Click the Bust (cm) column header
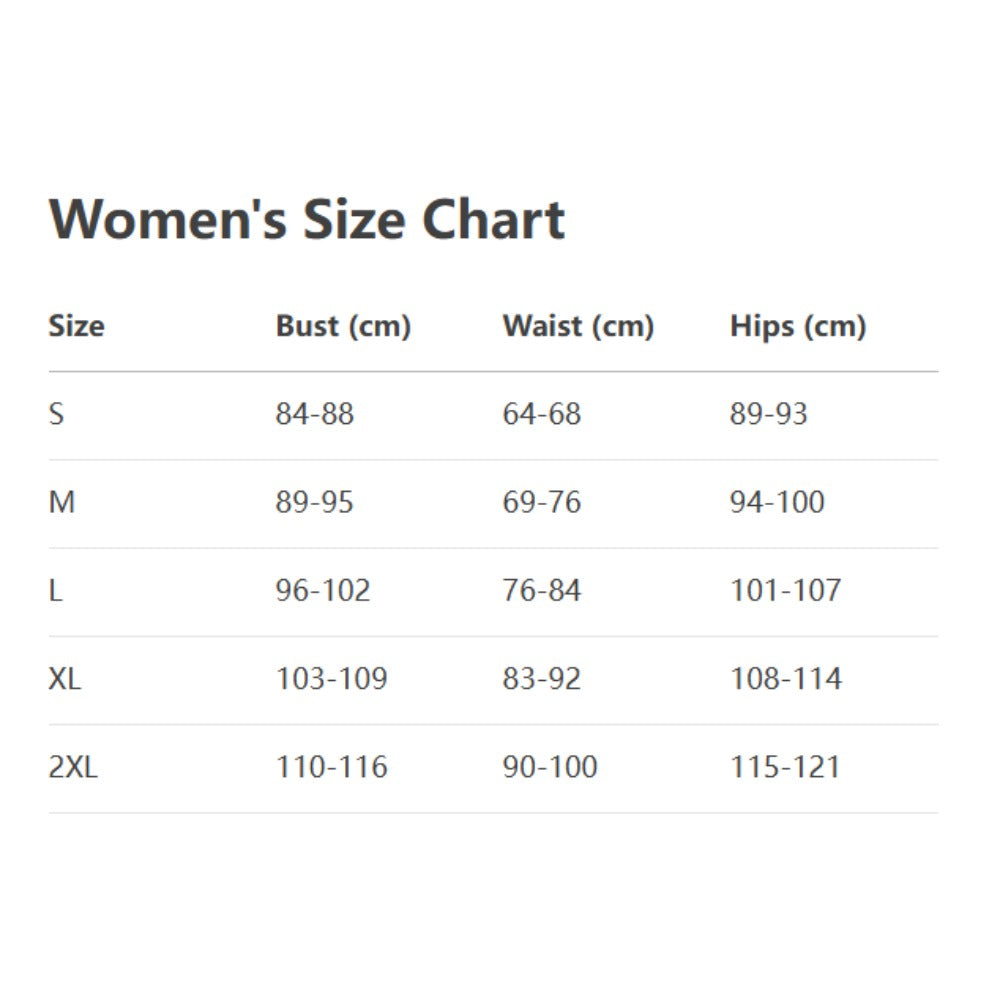 (x=343, y=326)
